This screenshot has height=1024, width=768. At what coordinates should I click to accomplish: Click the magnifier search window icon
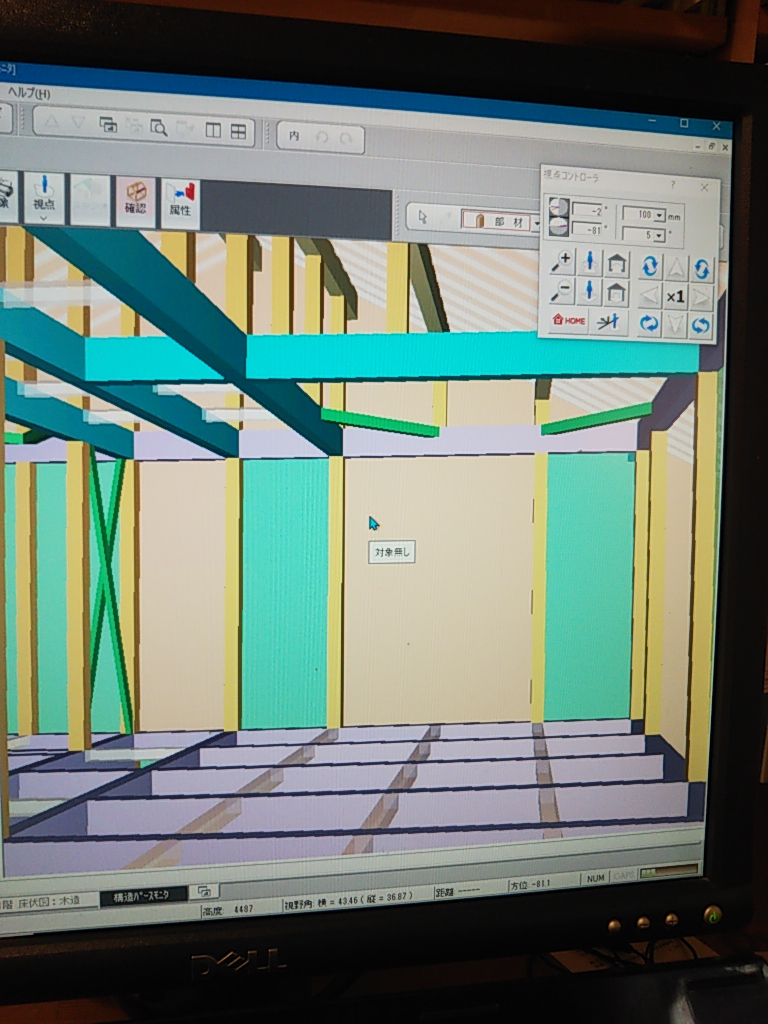158,127
